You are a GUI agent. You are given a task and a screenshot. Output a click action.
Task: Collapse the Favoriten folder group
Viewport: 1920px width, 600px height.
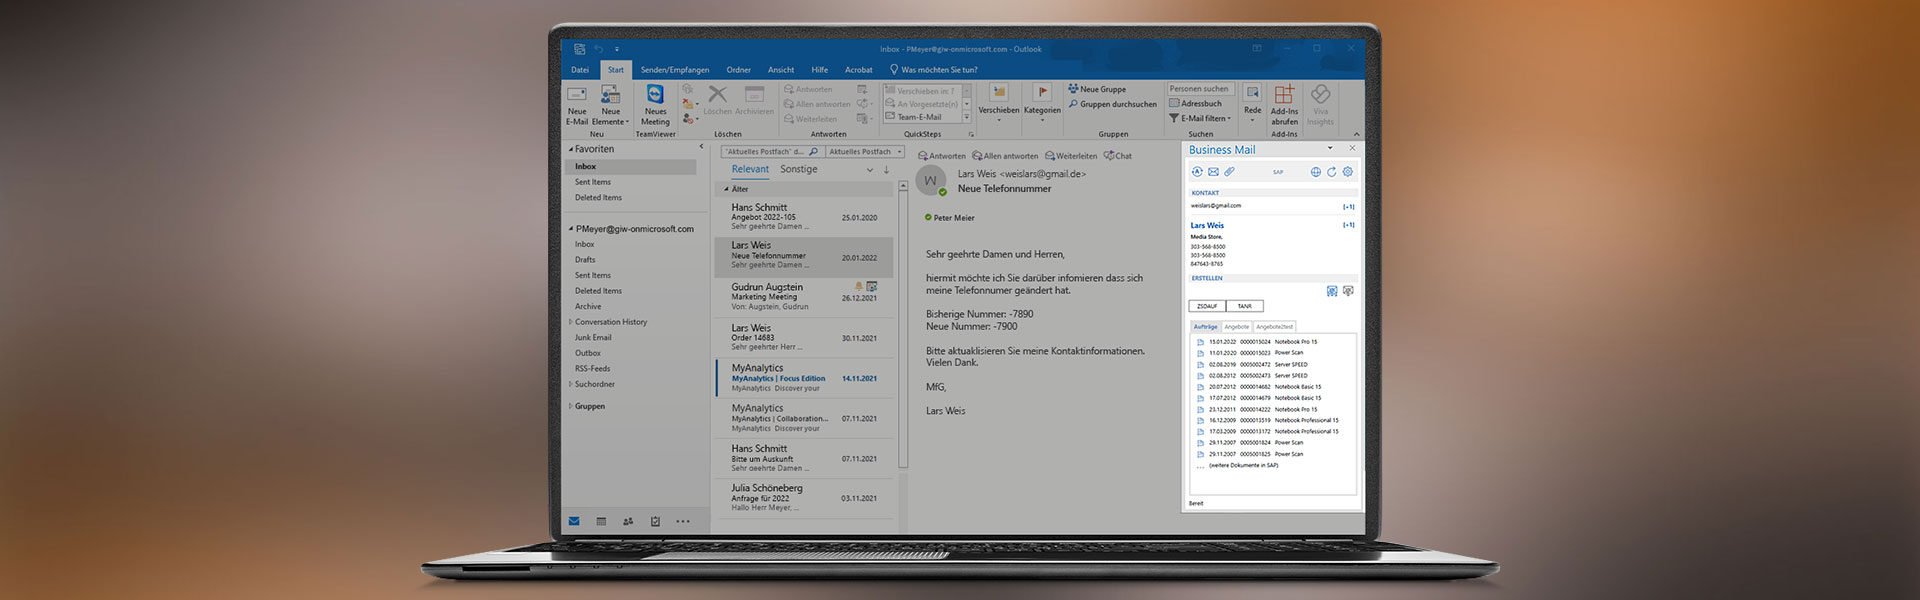pyautogui.click(x=571, y=149)
